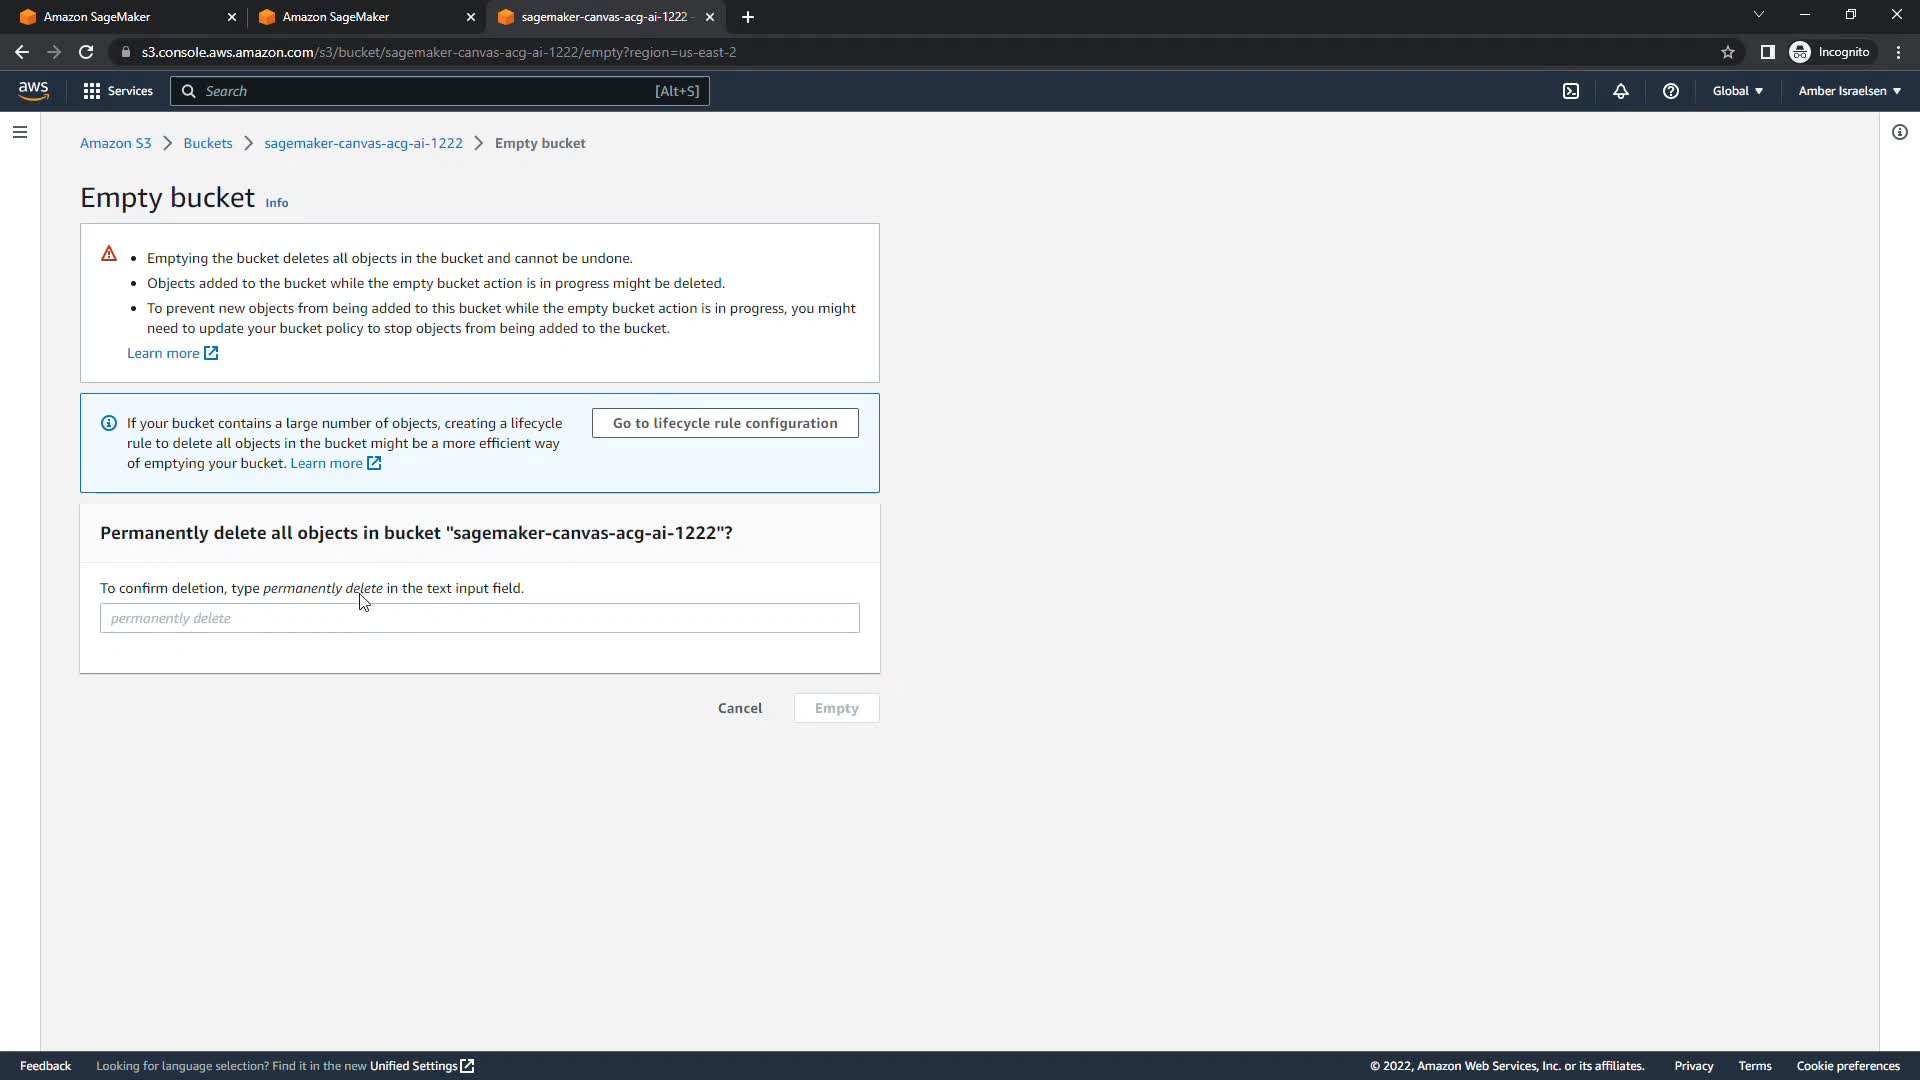
Task: Open the Info link beside Empty bucket
Action: coord(276,203)
